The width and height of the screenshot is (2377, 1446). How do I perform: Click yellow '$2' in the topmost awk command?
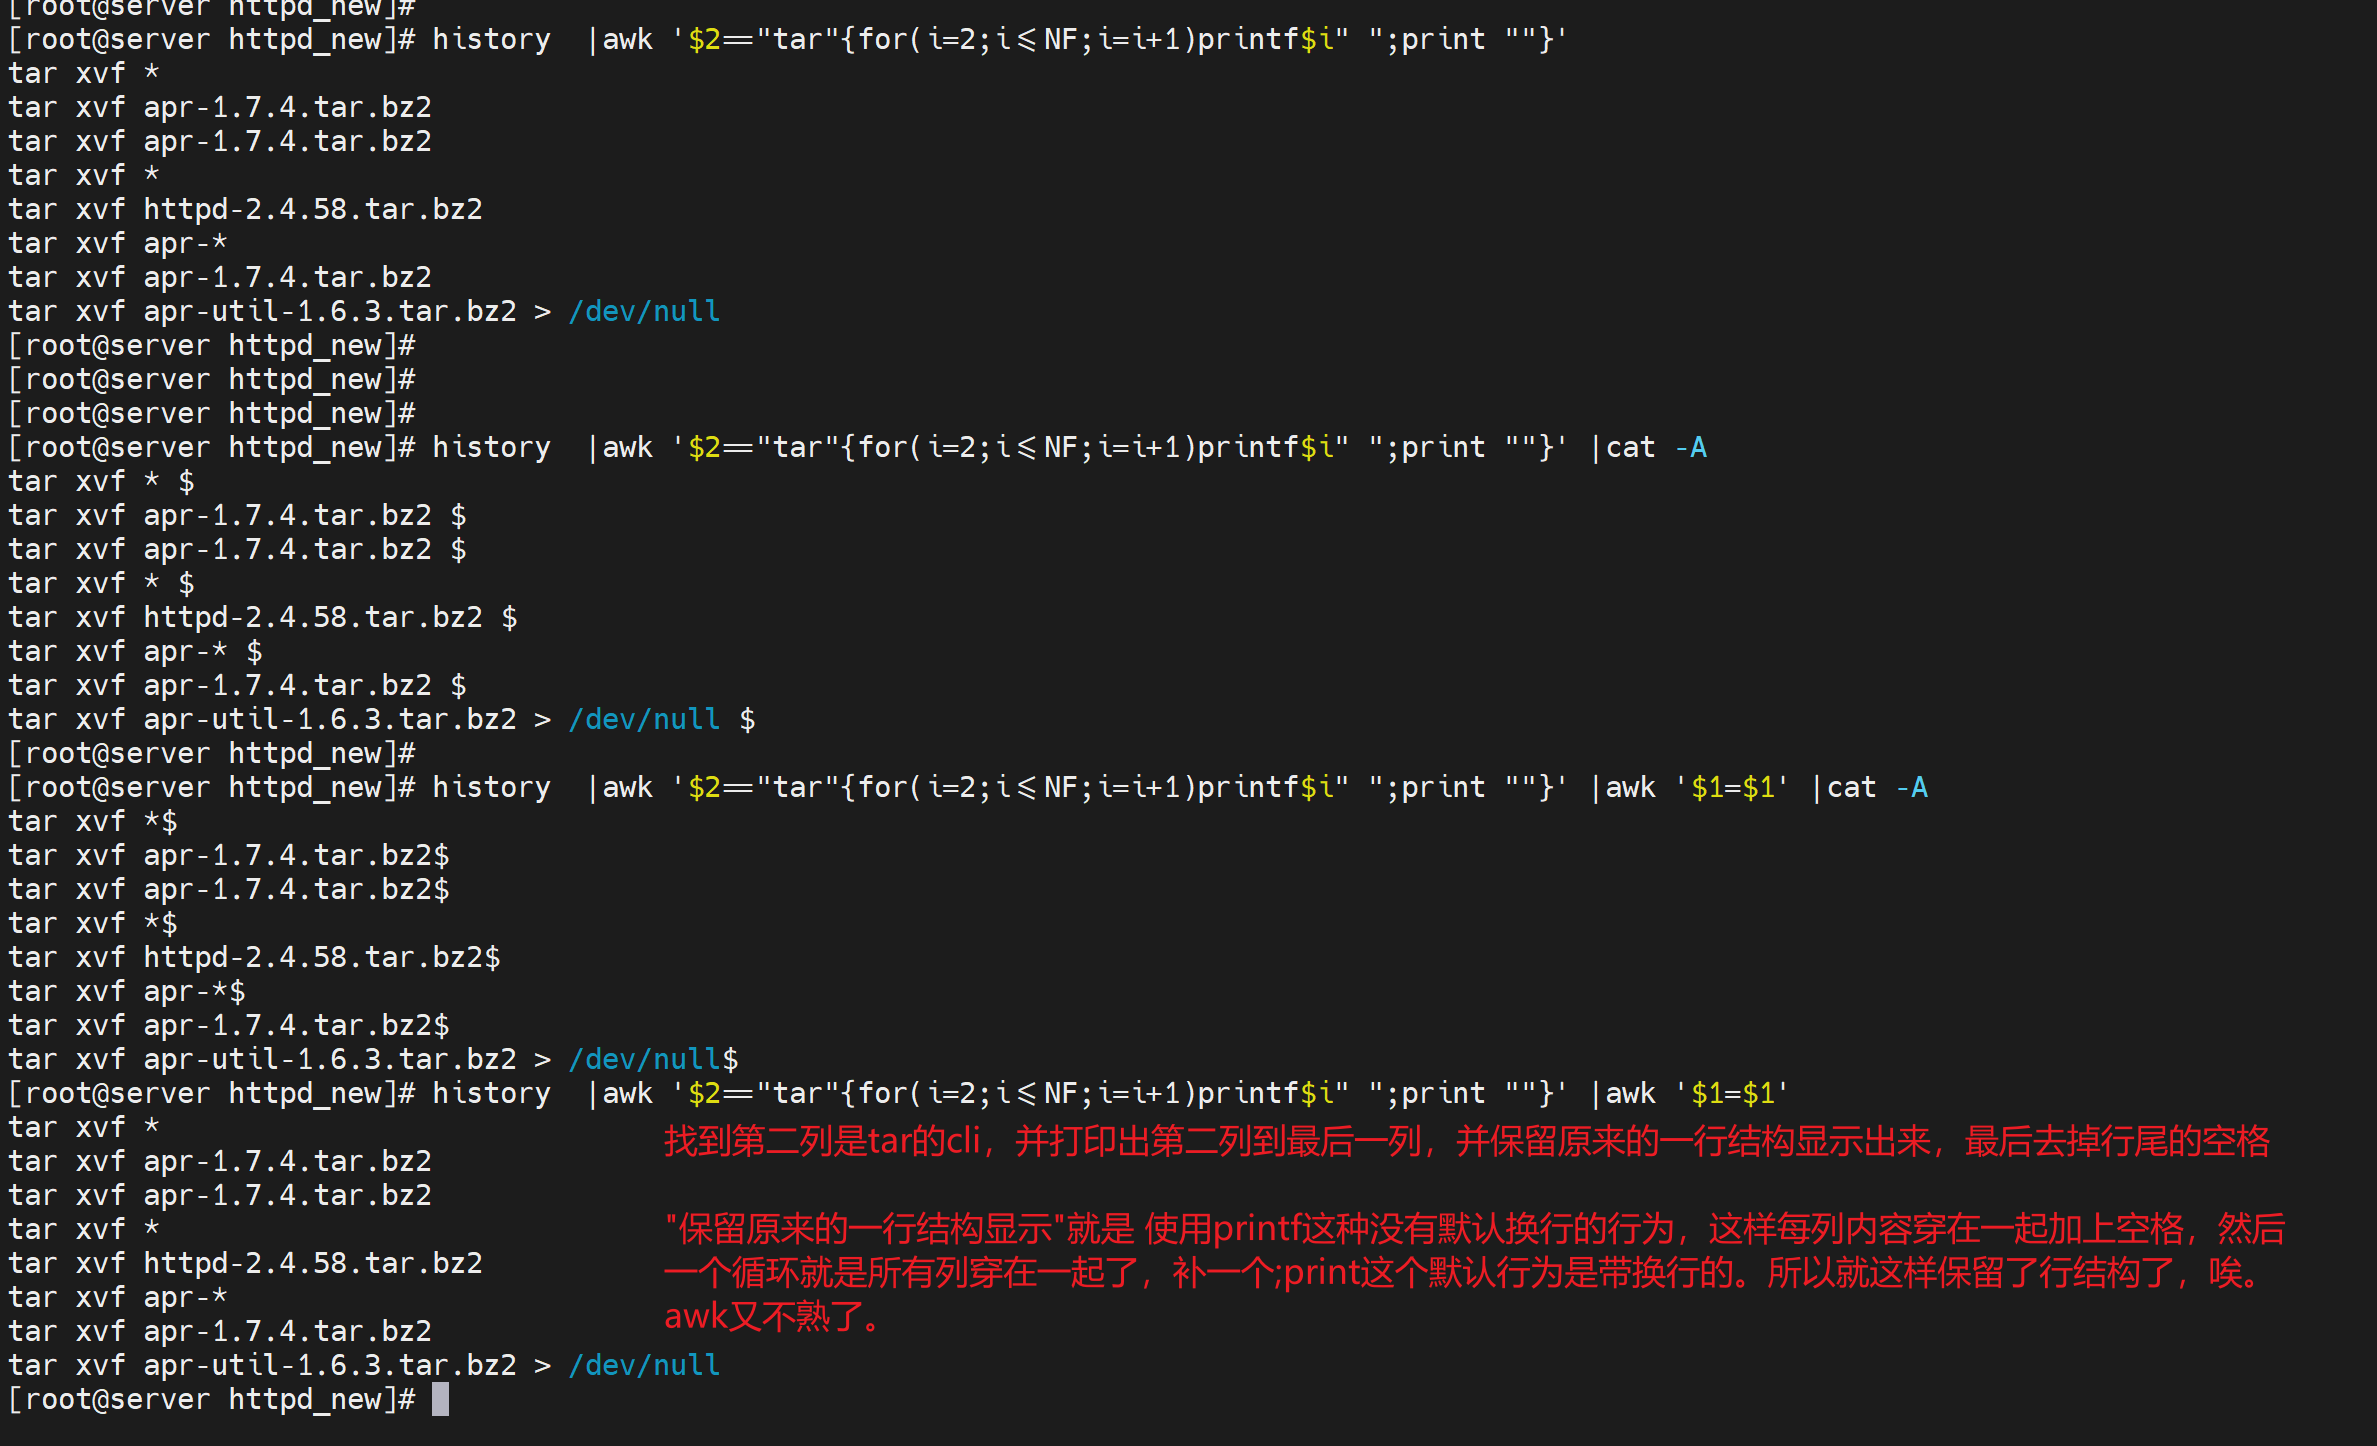(704, 39)
